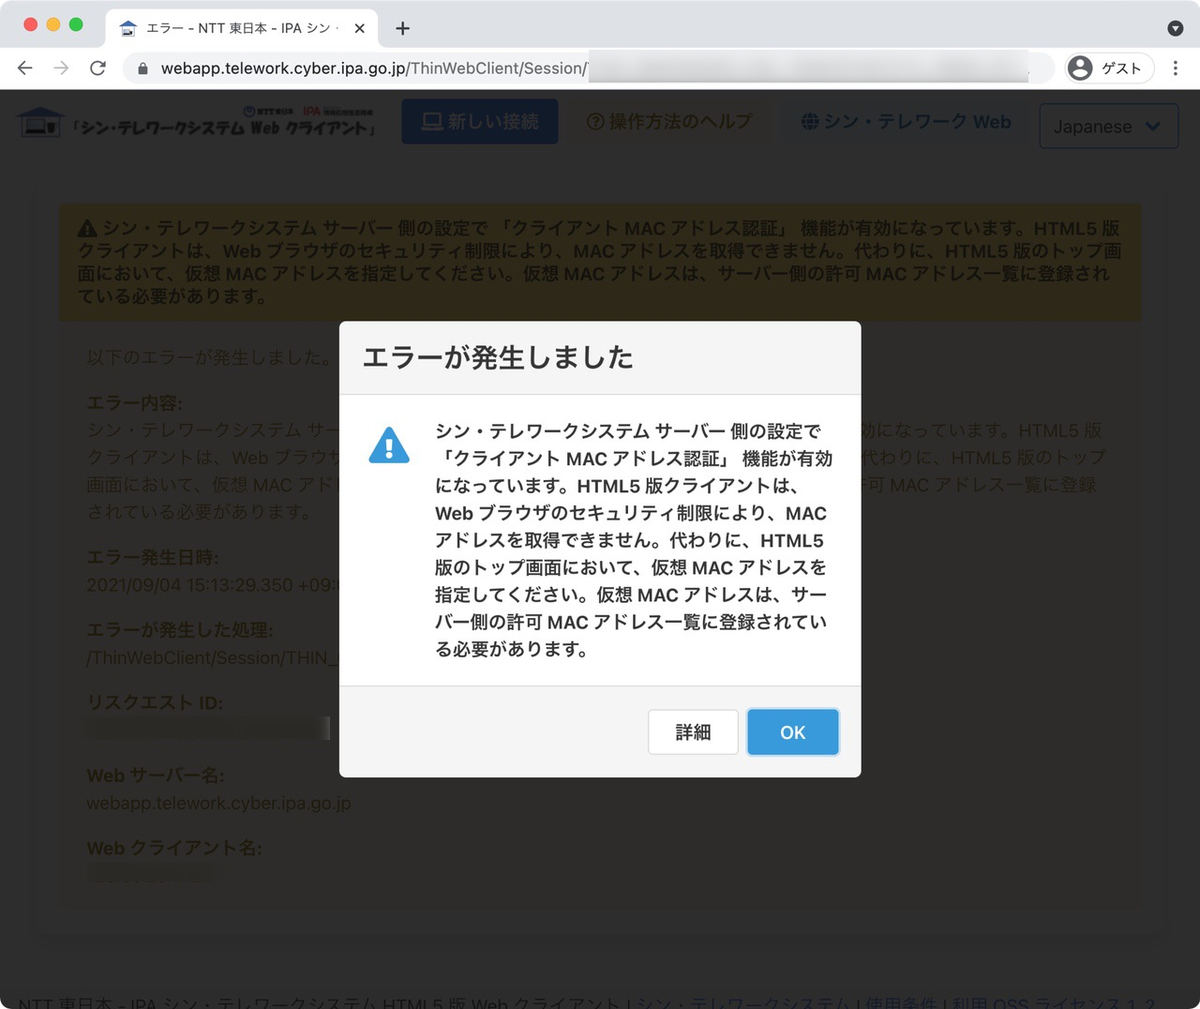Click the dialog title エラーが発生しました

coord(498,357)
